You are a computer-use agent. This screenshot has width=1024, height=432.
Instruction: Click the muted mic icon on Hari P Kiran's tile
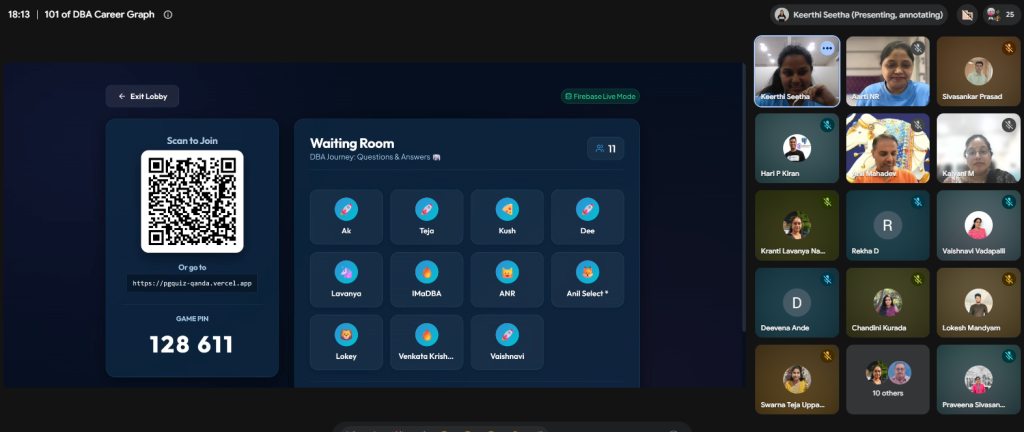pos(827,125)
